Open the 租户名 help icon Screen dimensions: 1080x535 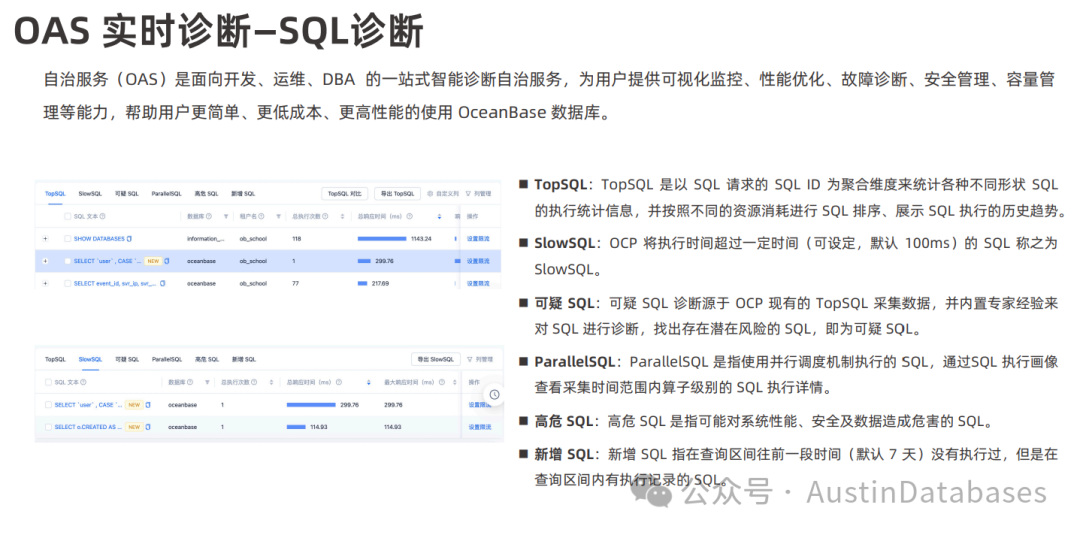(x=261, y=216)
